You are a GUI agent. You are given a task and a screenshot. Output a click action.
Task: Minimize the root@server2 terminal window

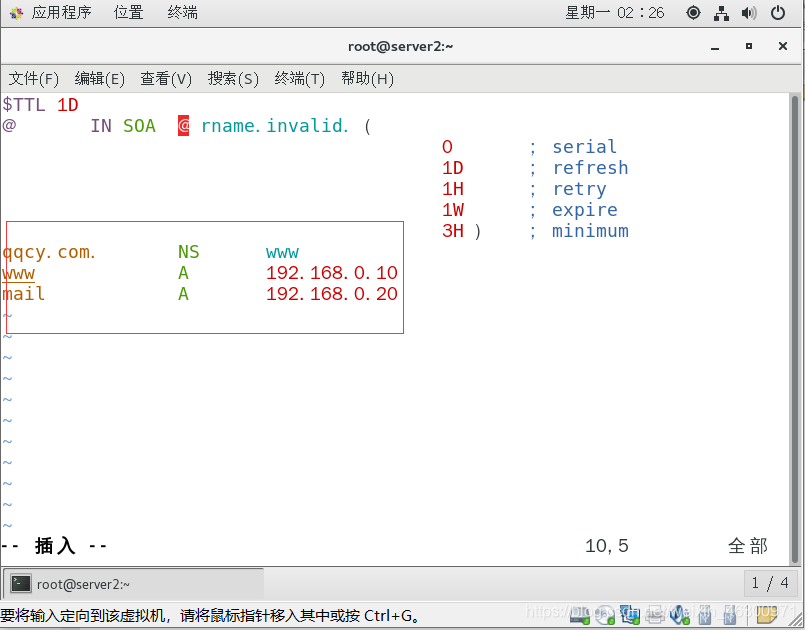point(715,47)
